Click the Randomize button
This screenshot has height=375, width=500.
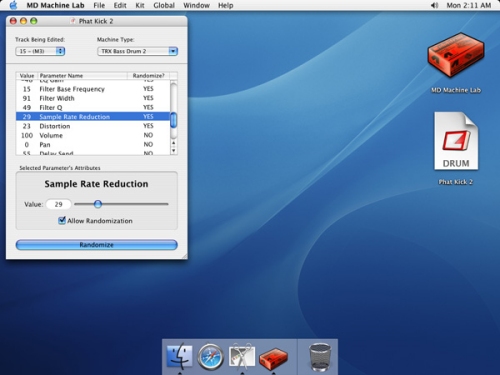pyautogui.click(x=97, y=245)
